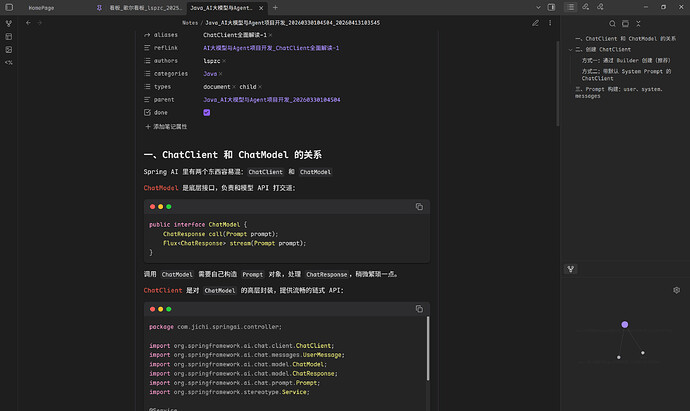Remove the Java category value
690x411 pixels.
(220, 74)
